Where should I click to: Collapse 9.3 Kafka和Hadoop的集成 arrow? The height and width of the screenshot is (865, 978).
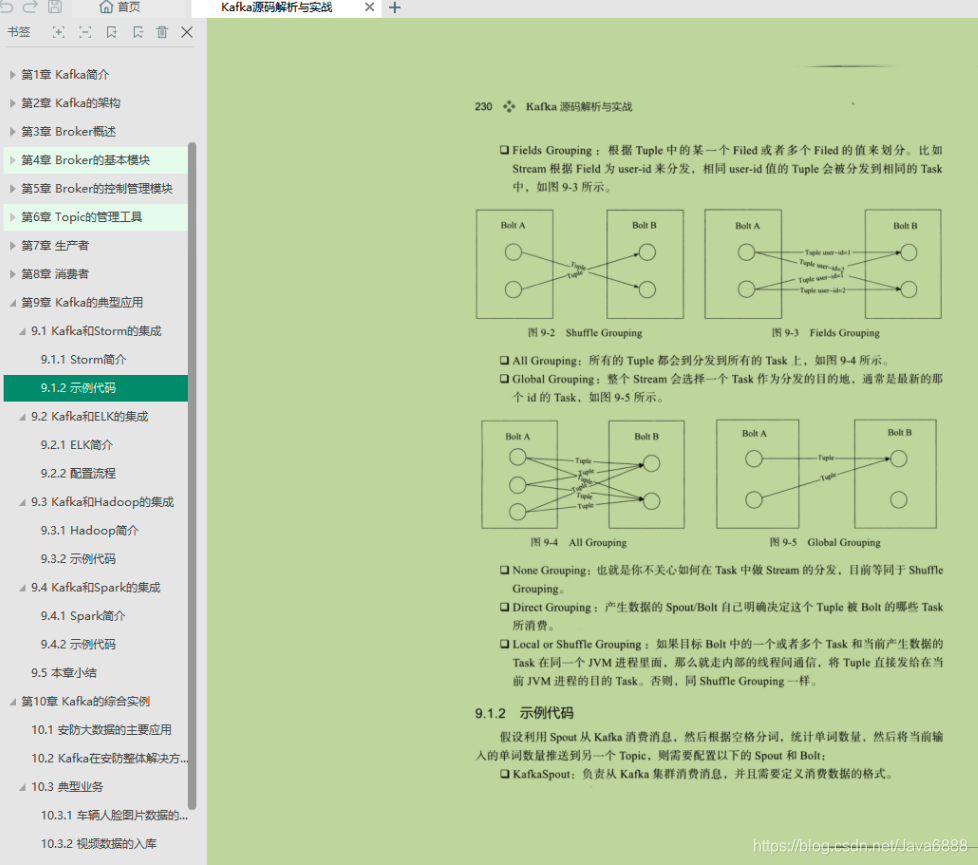pyautogui.click(x=22, y=502)
